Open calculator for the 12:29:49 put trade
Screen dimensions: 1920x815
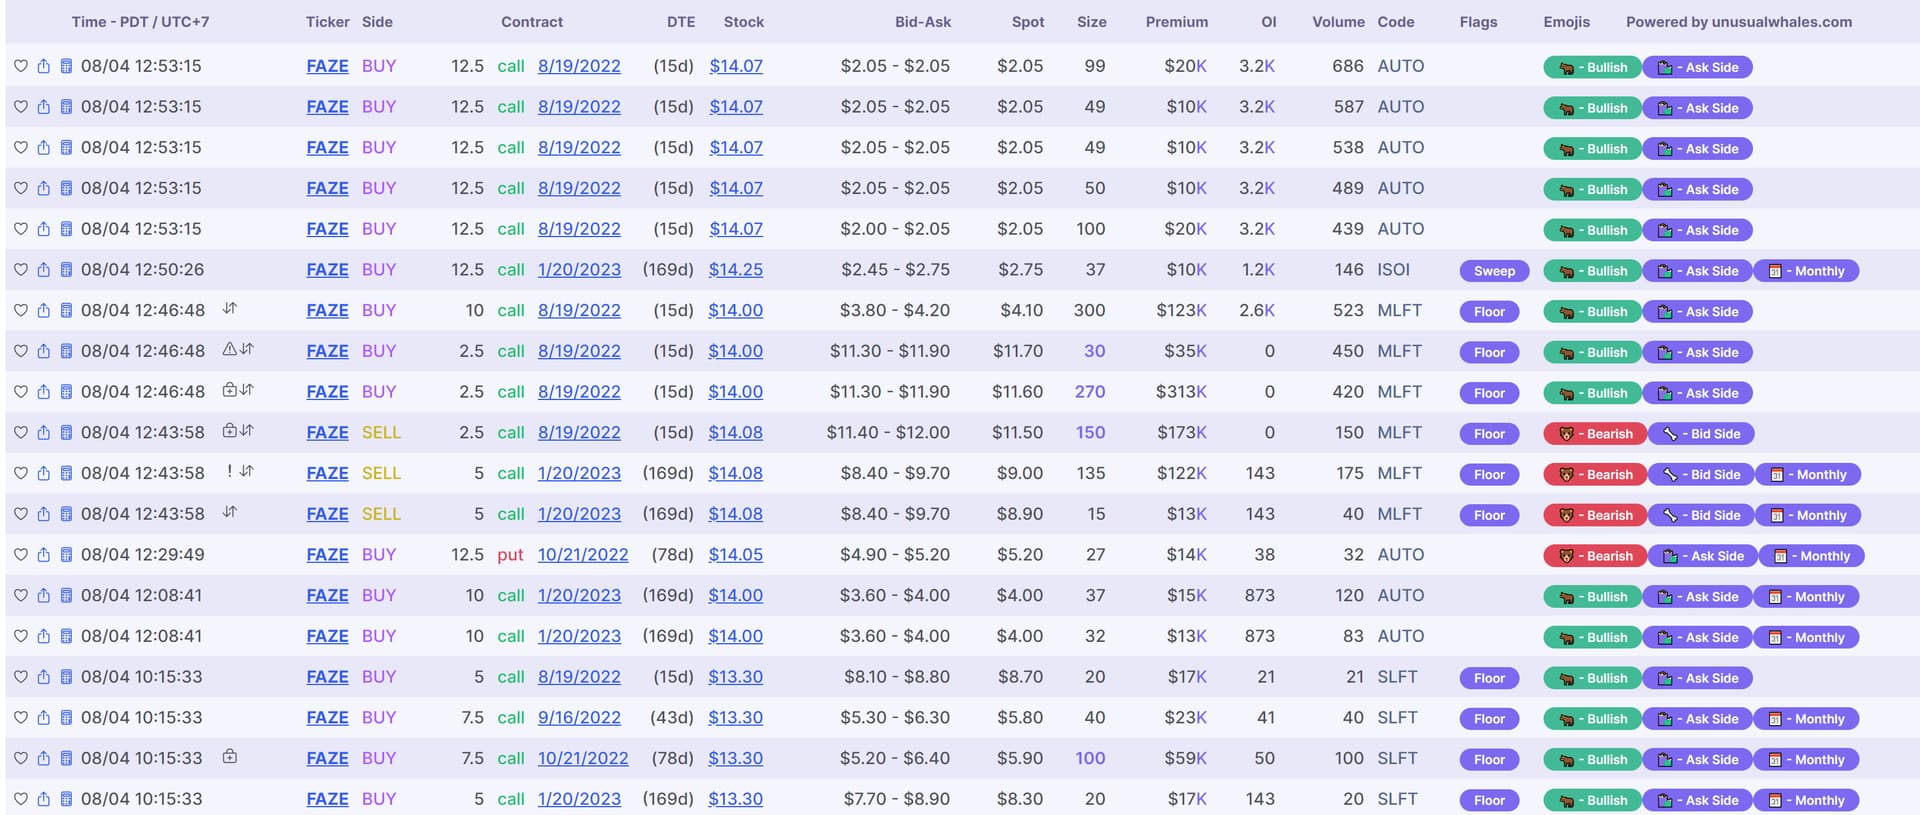pyautogui.click(x=66, y=555)
